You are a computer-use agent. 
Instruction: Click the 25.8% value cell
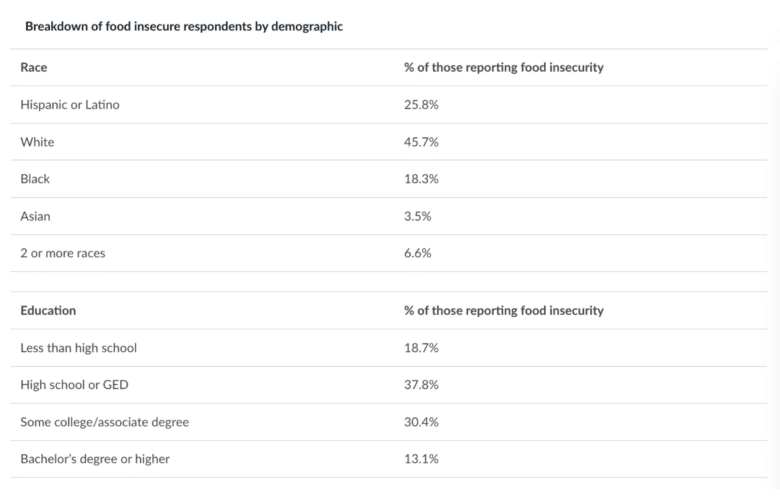point(421,105)
